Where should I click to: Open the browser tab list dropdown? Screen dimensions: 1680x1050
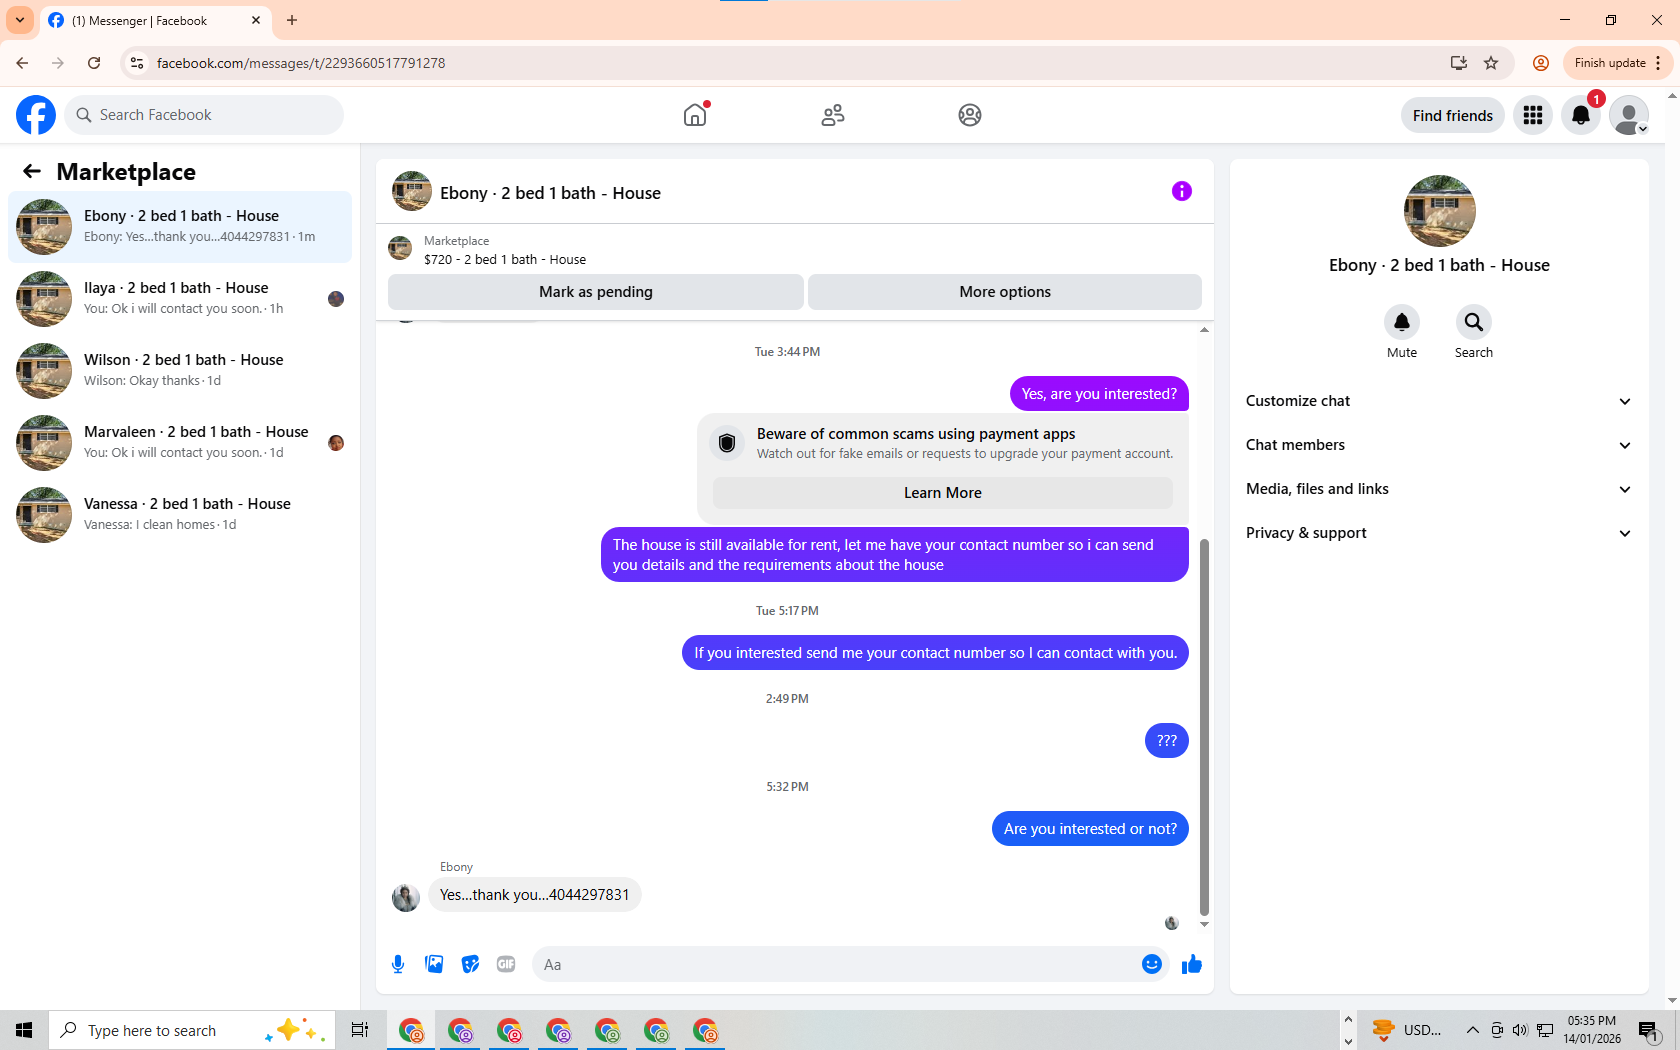(20, 20)
